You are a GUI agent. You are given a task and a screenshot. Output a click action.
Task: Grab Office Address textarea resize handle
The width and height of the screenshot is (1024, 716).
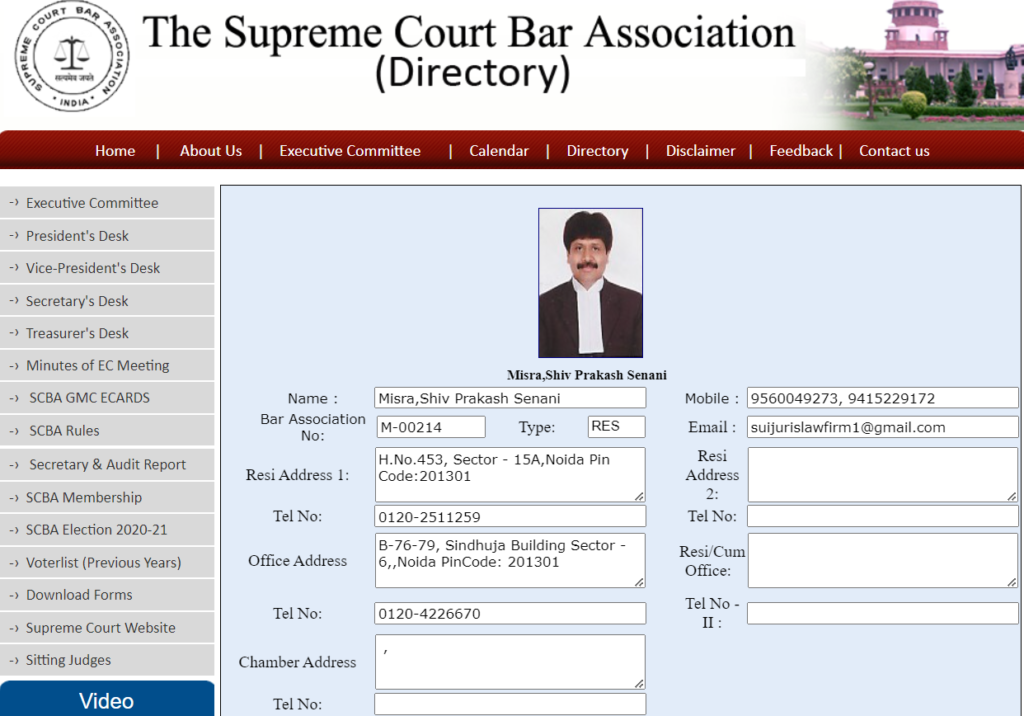coord(639,581)
